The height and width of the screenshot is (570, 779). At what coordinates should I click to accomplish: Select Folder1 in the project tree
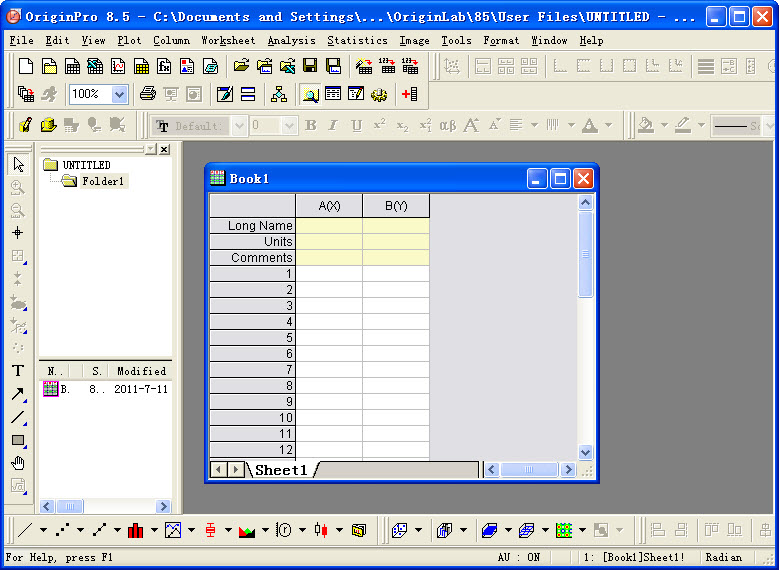[102, 182]
